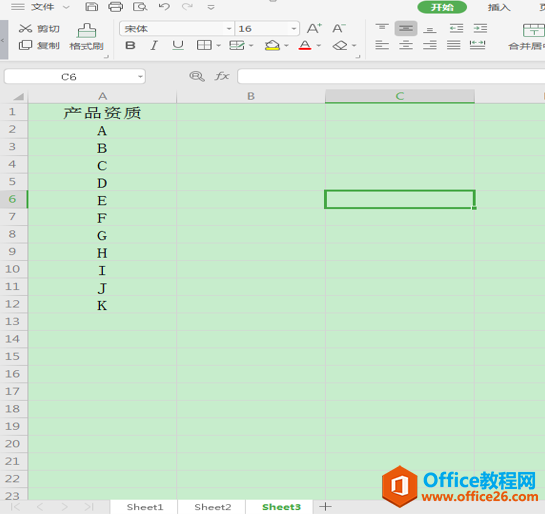
Task: Select cell A1 containing 产品资质
Action: (102, 112)
